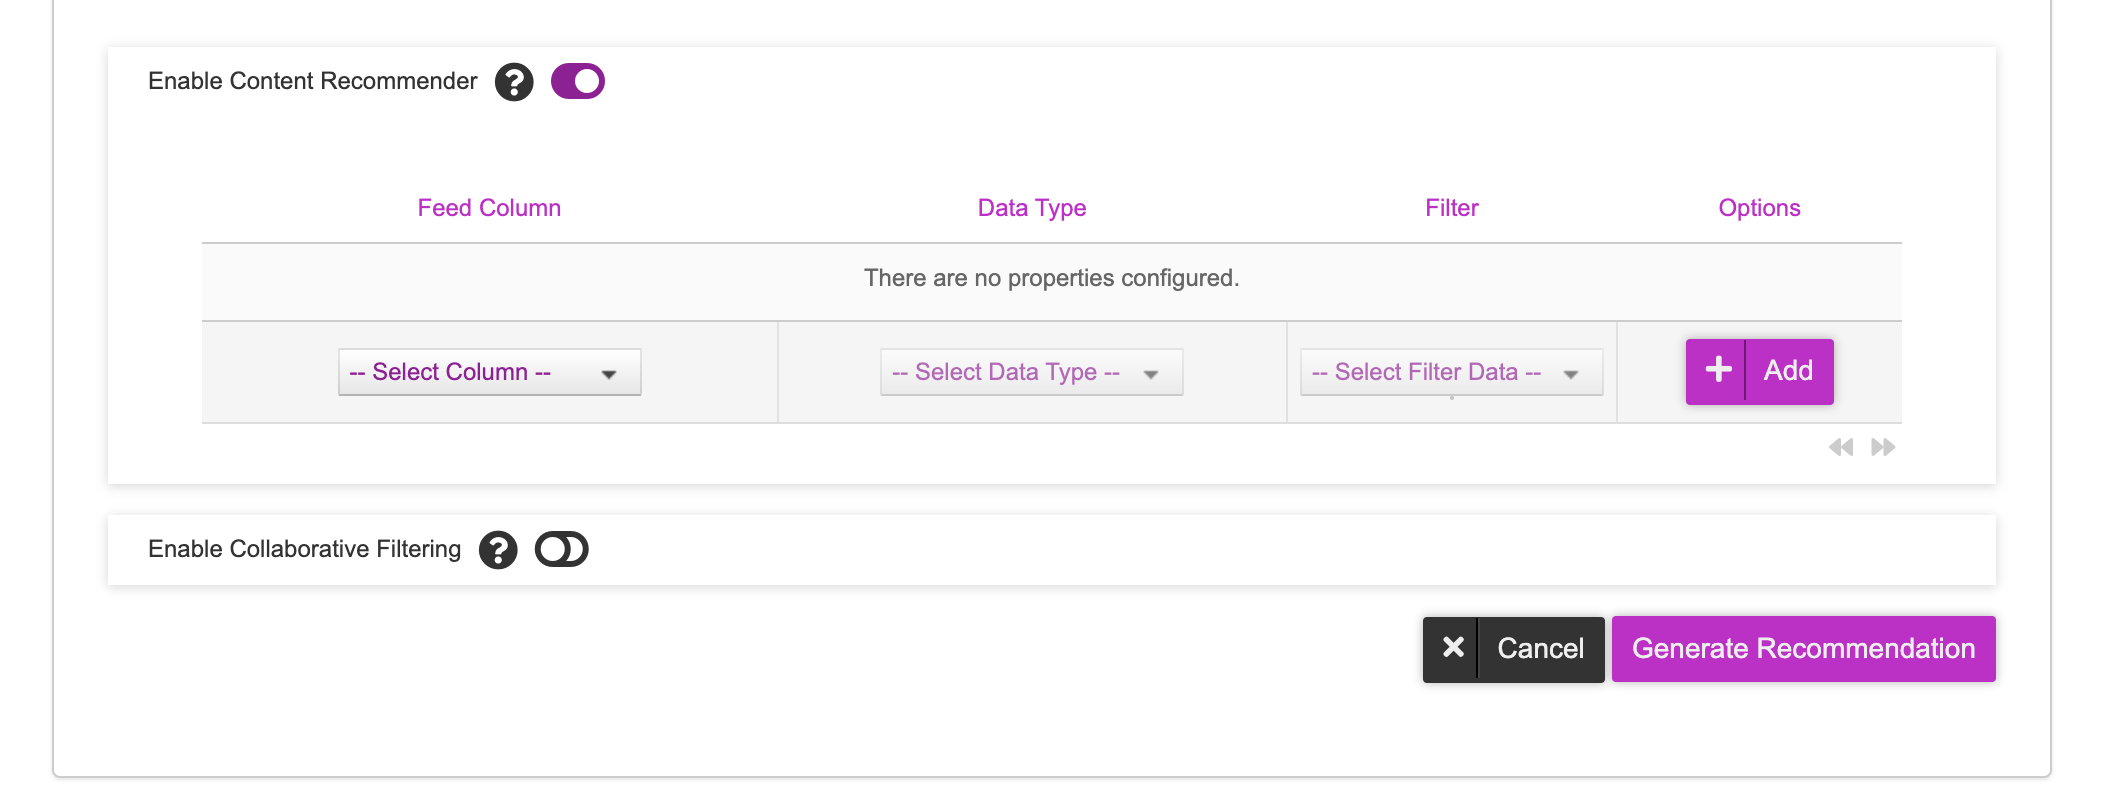Enable the Collaborative Filtering toggle

click(562, 549)
